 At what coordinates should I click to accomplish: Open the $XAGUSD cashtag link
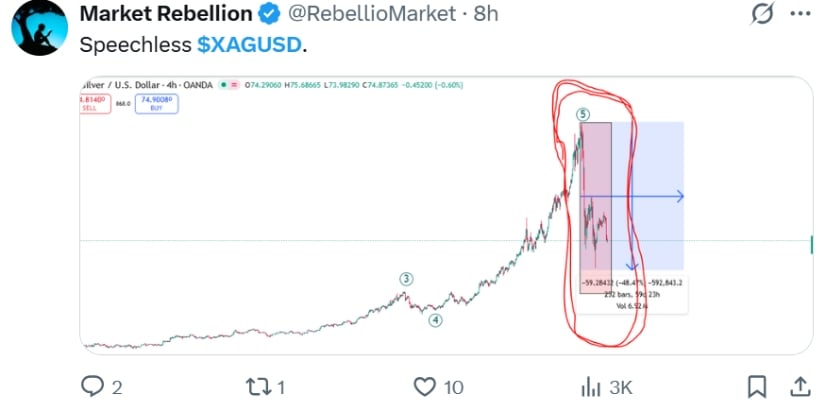coord(250,46)
